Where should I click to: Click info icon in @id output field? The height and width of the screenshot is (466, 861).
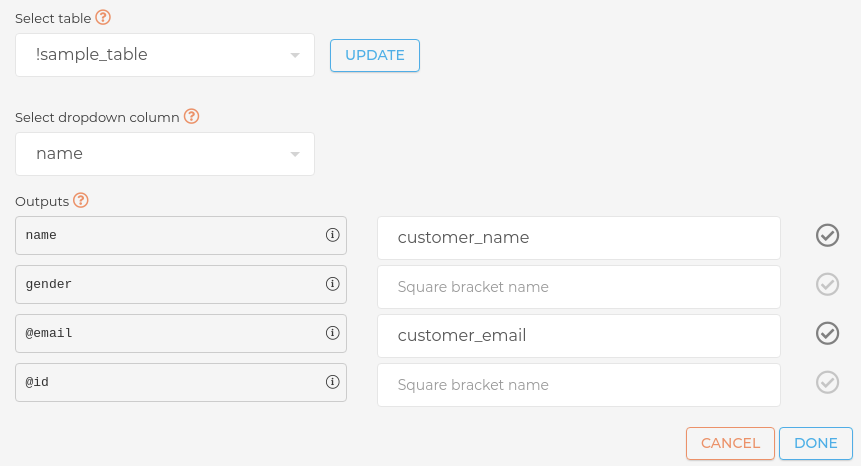point(333,383)
